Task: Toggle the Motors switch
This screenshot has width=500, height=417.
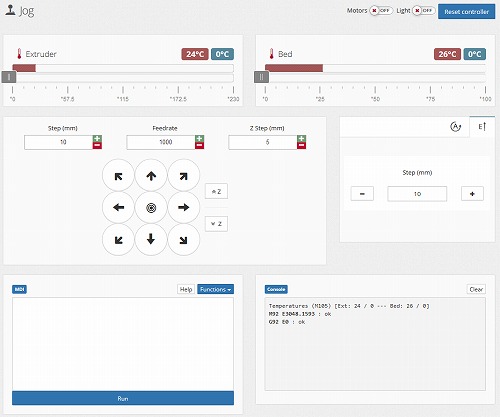Action: [x=381, y=11]
